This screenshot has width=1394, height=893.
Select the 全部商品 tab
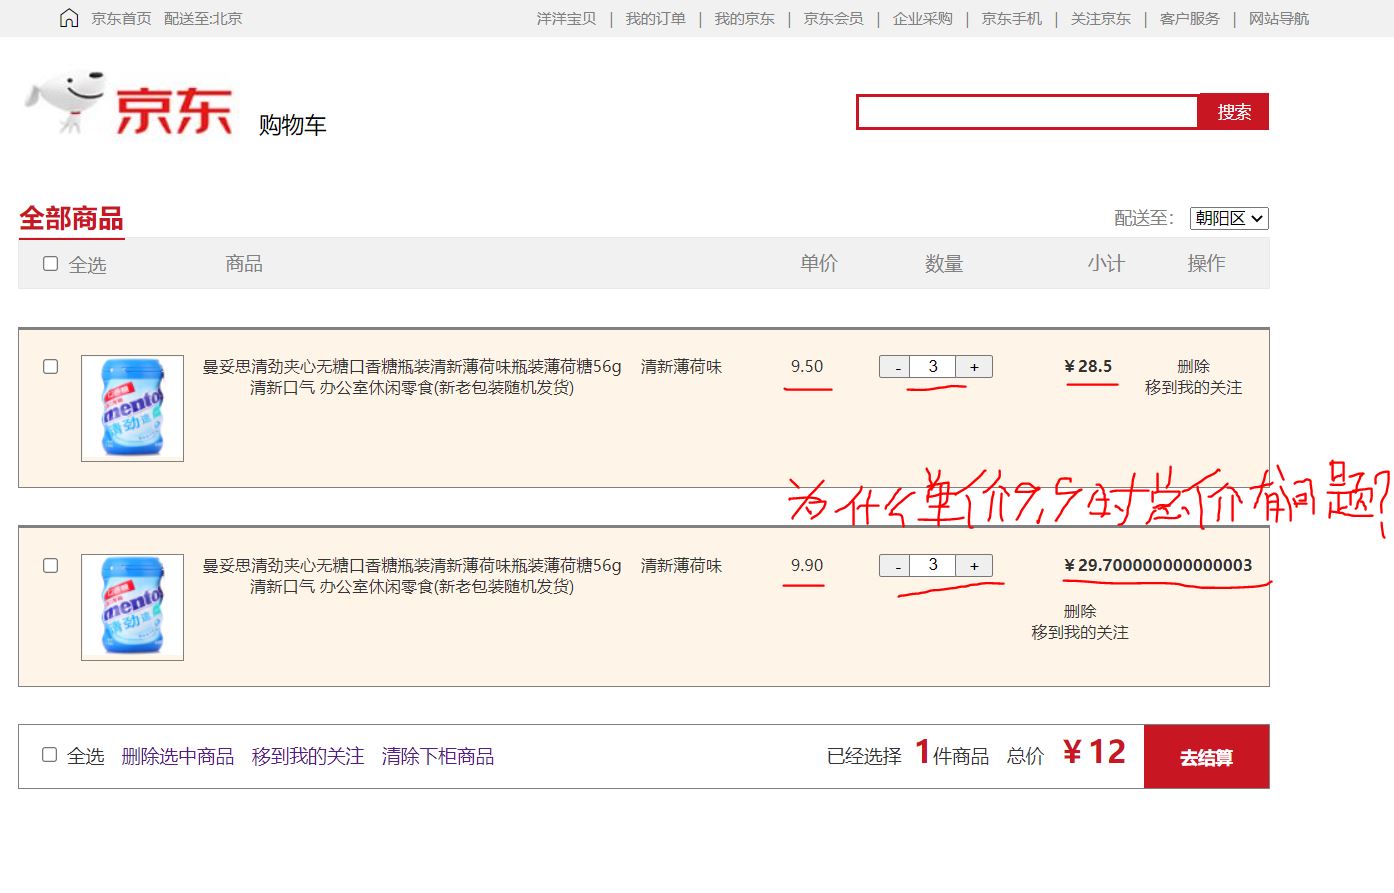(71, 218)
